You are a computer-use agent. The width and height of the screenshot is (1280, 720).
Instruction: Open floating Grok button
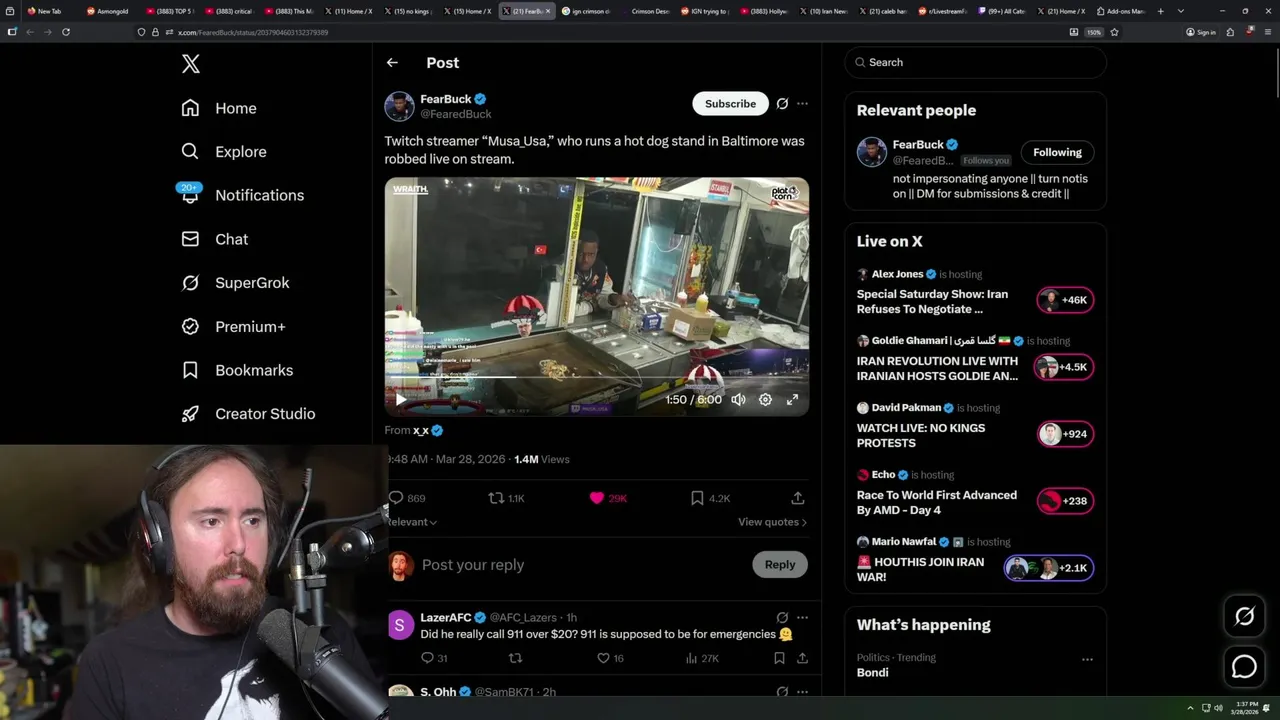tap(1244, 617)
